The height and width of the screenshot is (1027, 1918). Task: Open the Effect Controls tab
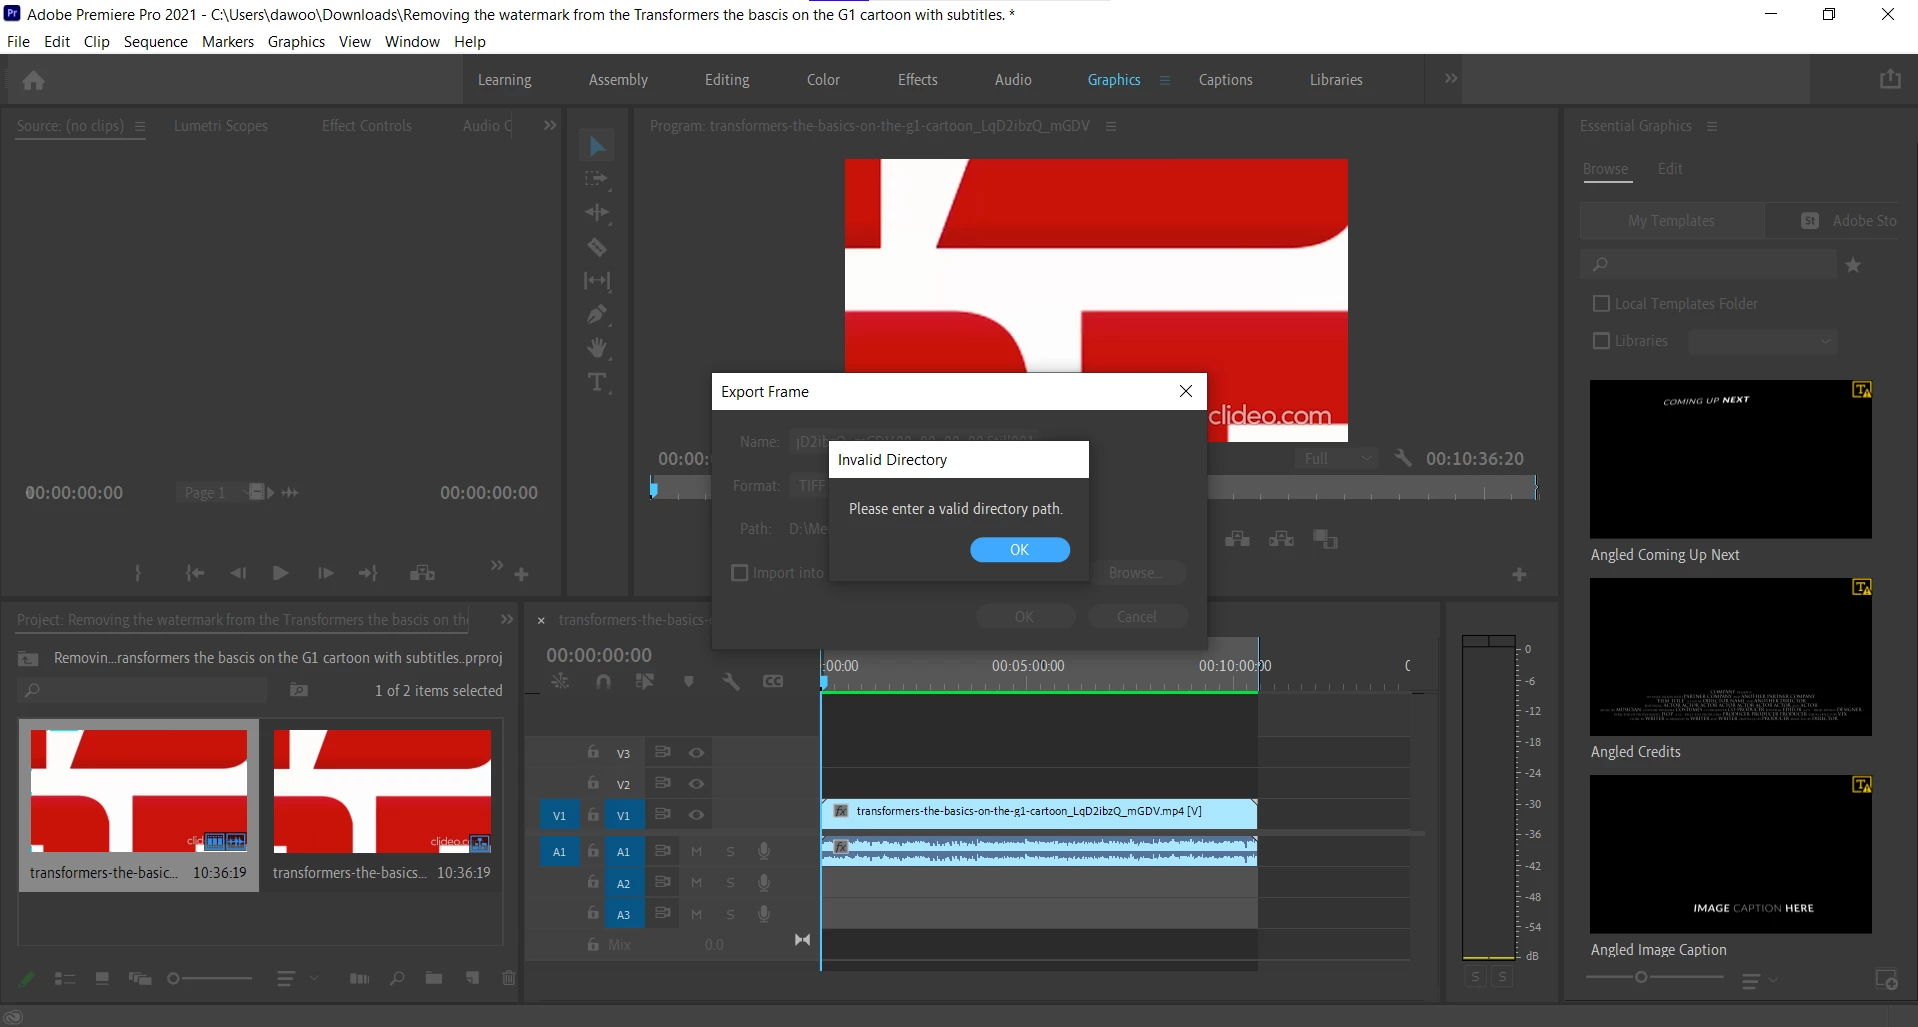tap(367, 126)
